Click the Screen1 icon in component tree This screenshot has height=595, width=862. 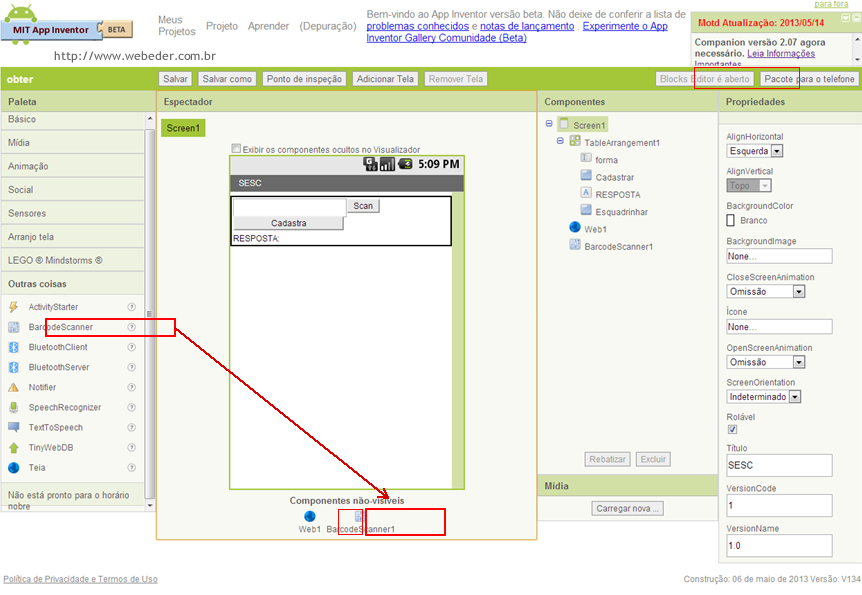pyautogui.click(x=564, y=124)
